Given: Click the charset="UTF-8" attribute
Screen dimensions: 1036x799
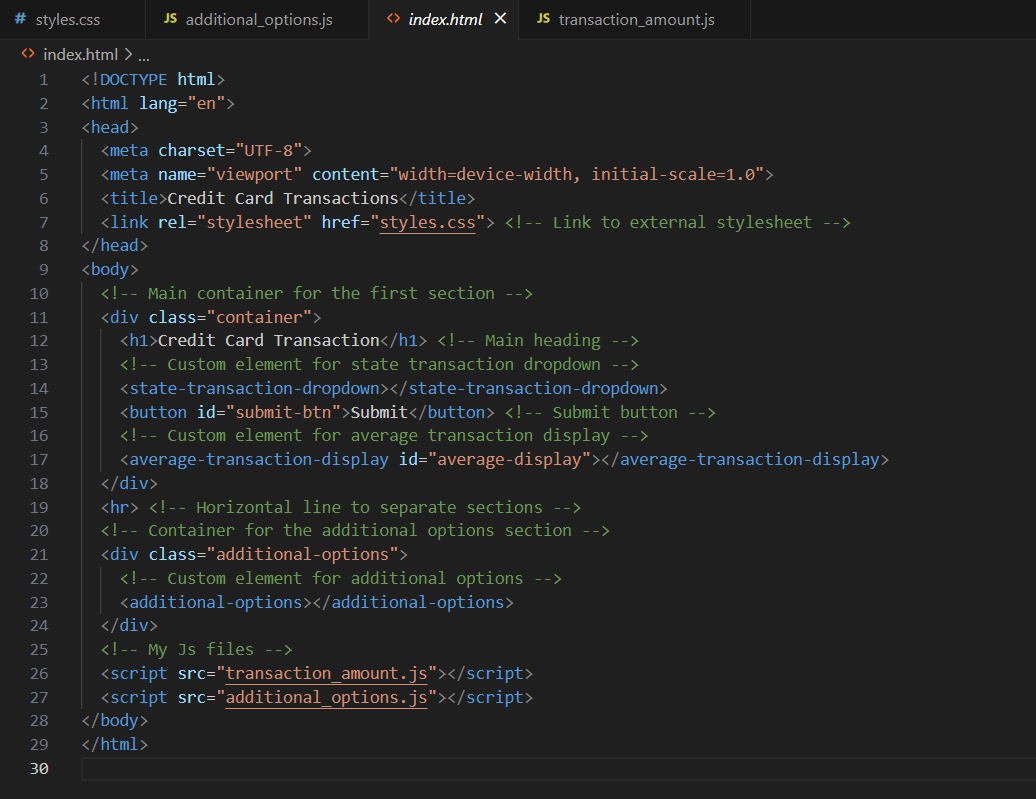Looking at the screenshot, I should point(230,151).
